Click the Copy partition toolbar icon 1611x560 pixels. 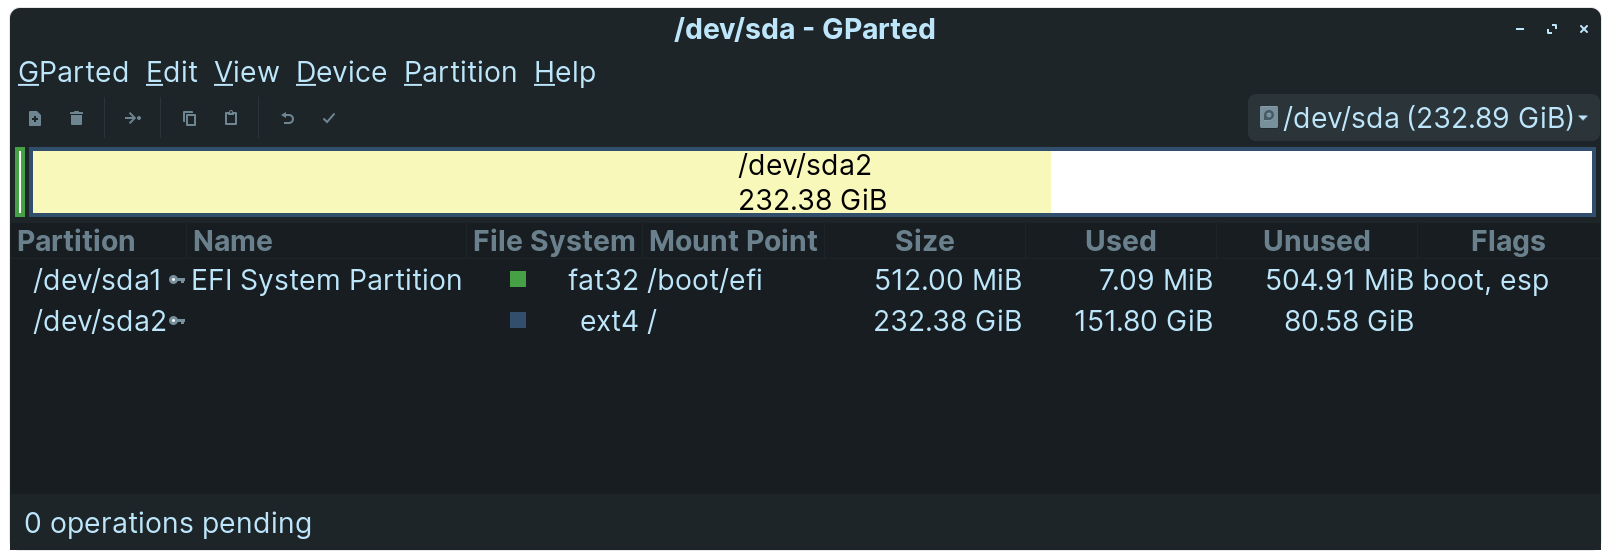189,119
